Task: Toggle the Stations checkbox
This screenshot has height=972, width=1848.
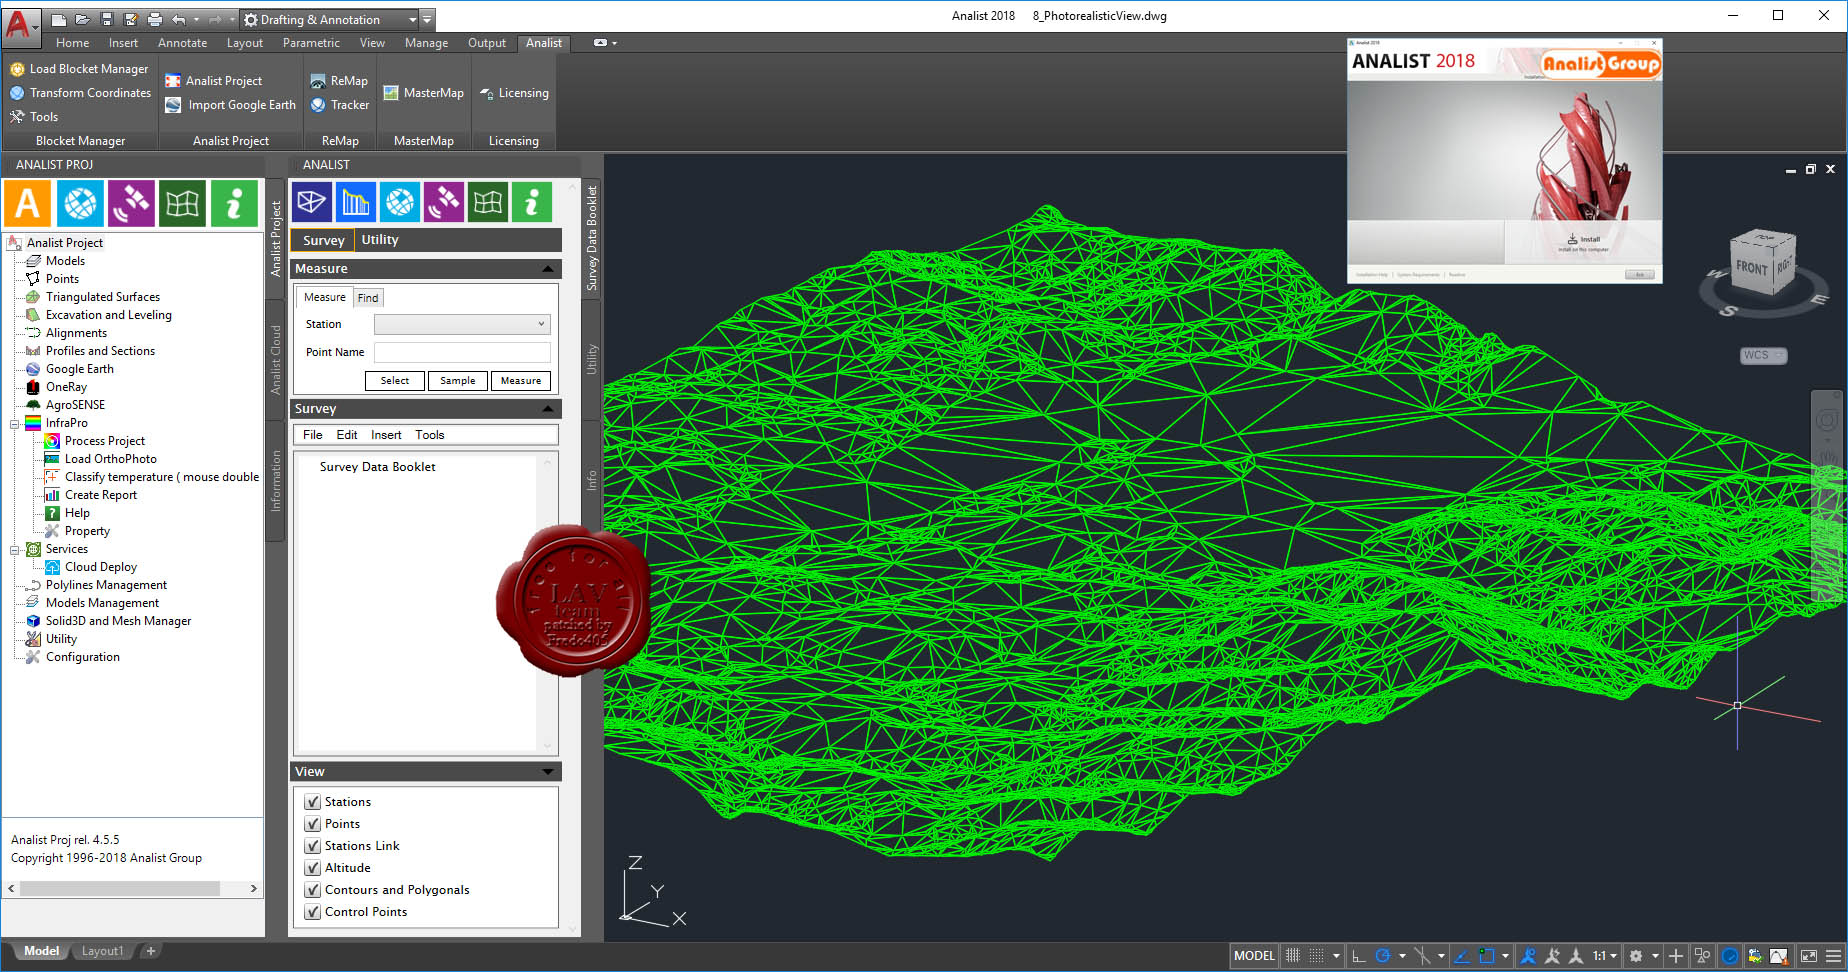Action: (x=313, y=802)
